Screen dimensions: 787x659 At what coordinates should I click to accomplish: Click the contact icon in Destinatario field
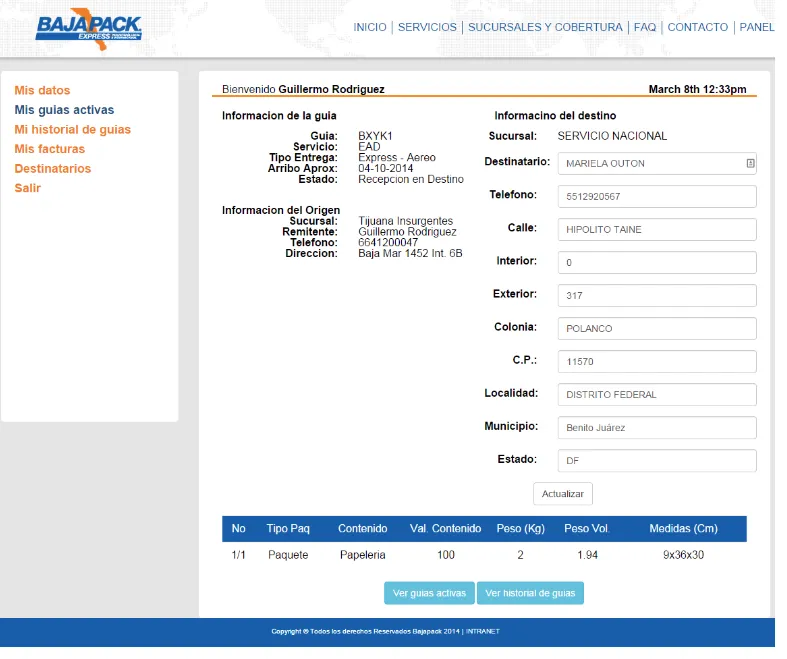click(750, 163)
